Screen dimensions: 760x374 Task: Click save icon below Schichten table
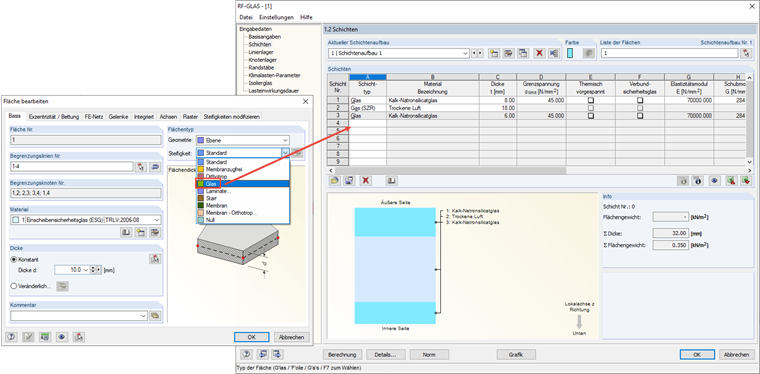pyautogui.click(x=349, y=180)
